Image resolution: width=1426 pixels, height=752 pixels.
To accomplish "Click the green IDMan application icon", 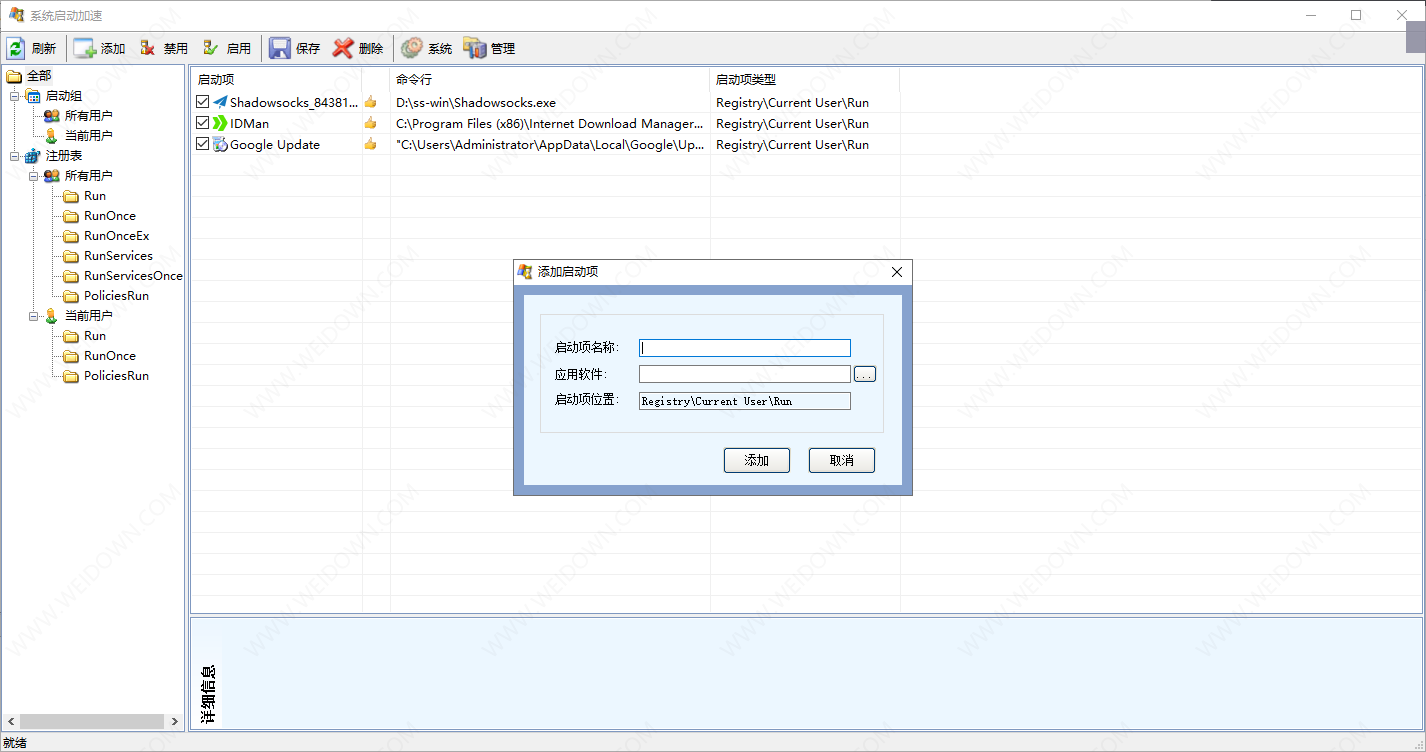I will click(220, 123).
